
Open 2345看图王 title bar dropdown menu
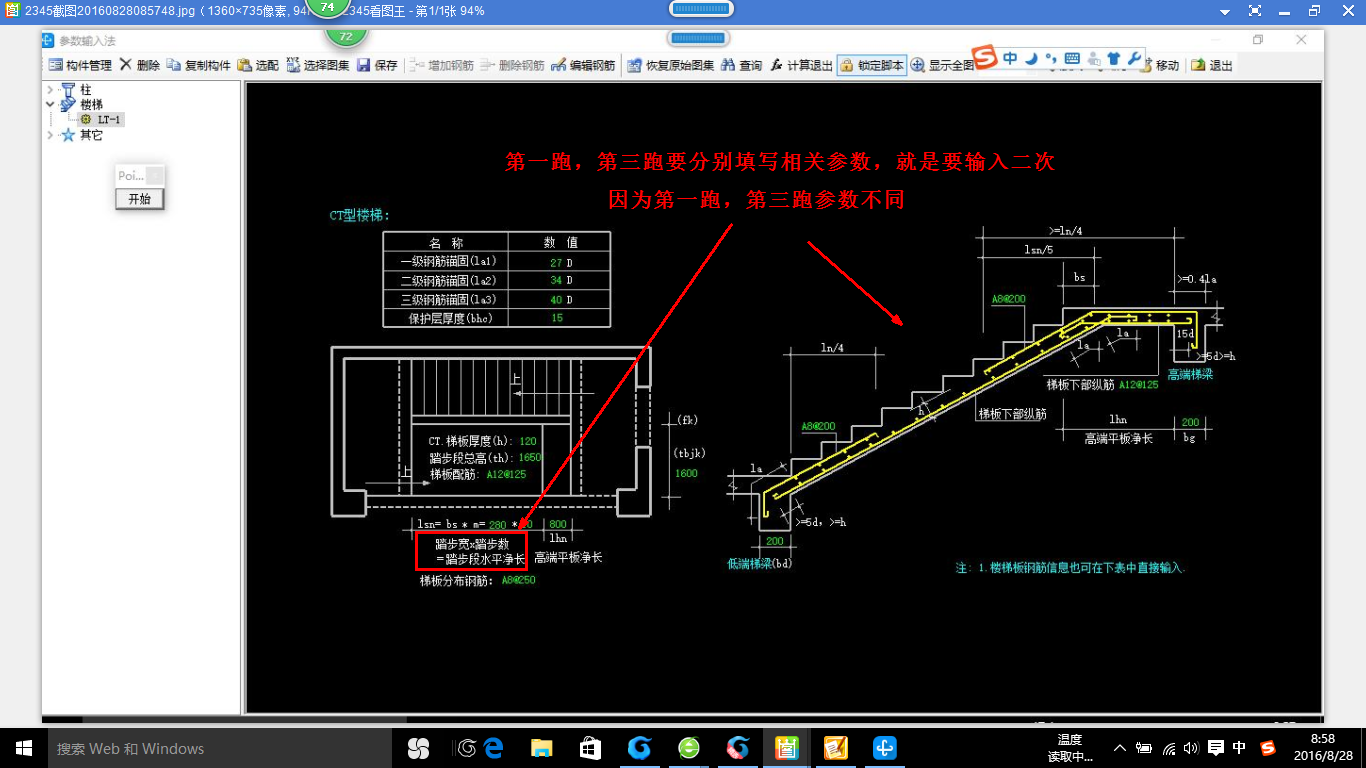click(1224, 11)
